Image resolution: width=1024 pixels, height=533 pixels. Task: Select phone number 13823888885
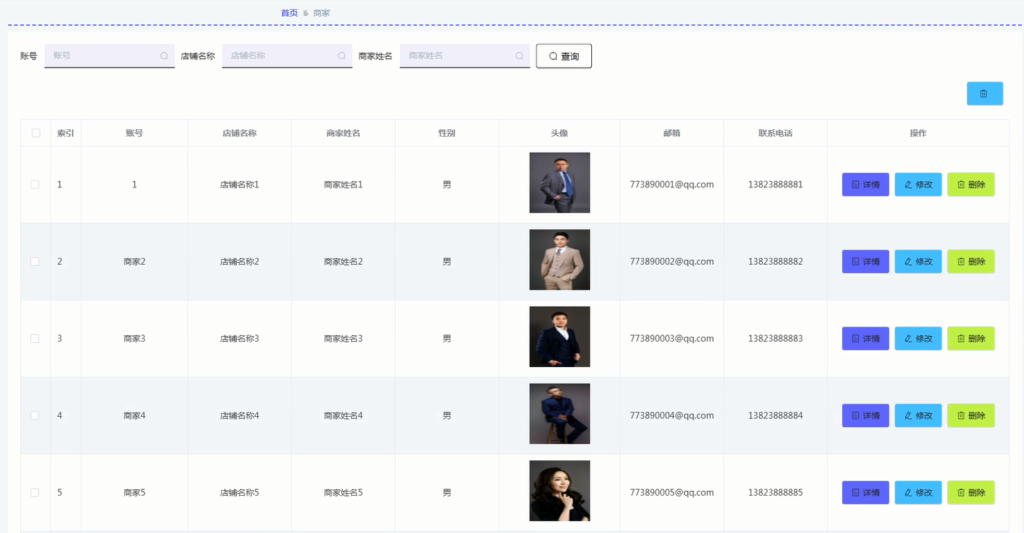click(x=775, y=493)
